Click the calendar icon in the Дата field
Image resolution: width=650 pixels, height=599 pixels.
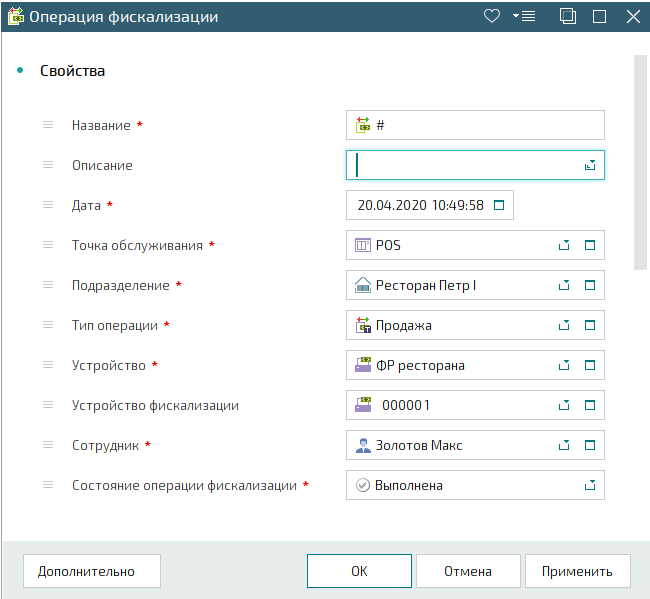pos(499,205)
